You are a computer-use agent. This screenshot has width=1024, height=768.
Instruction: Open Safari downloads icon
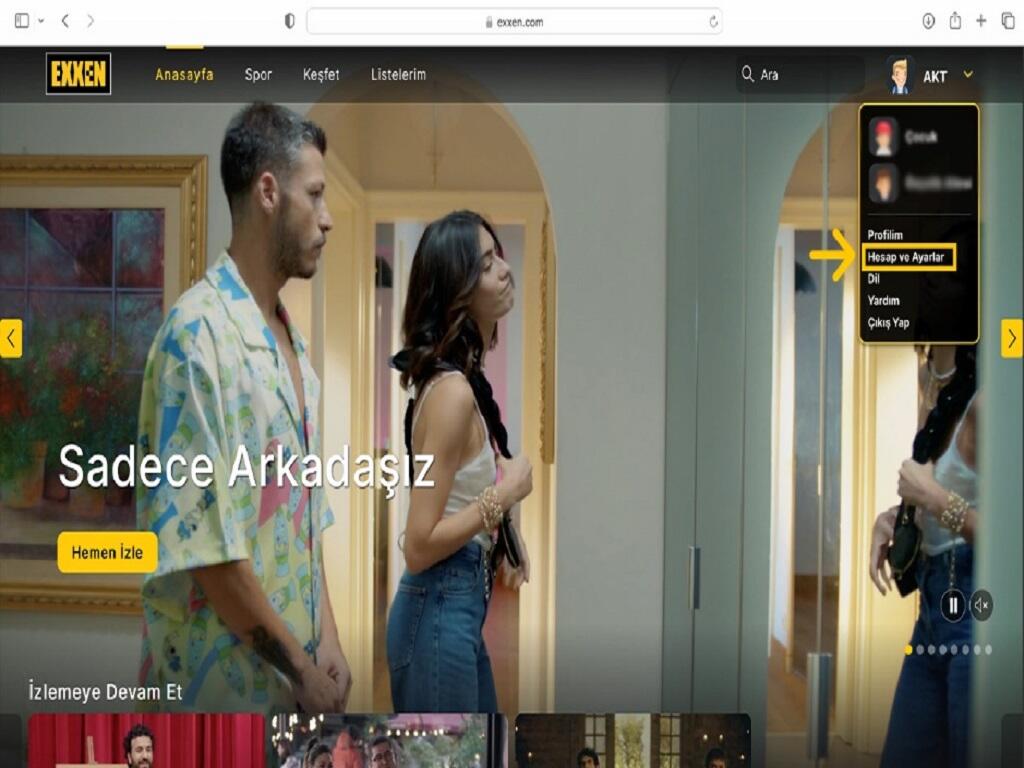coord(928,21)
